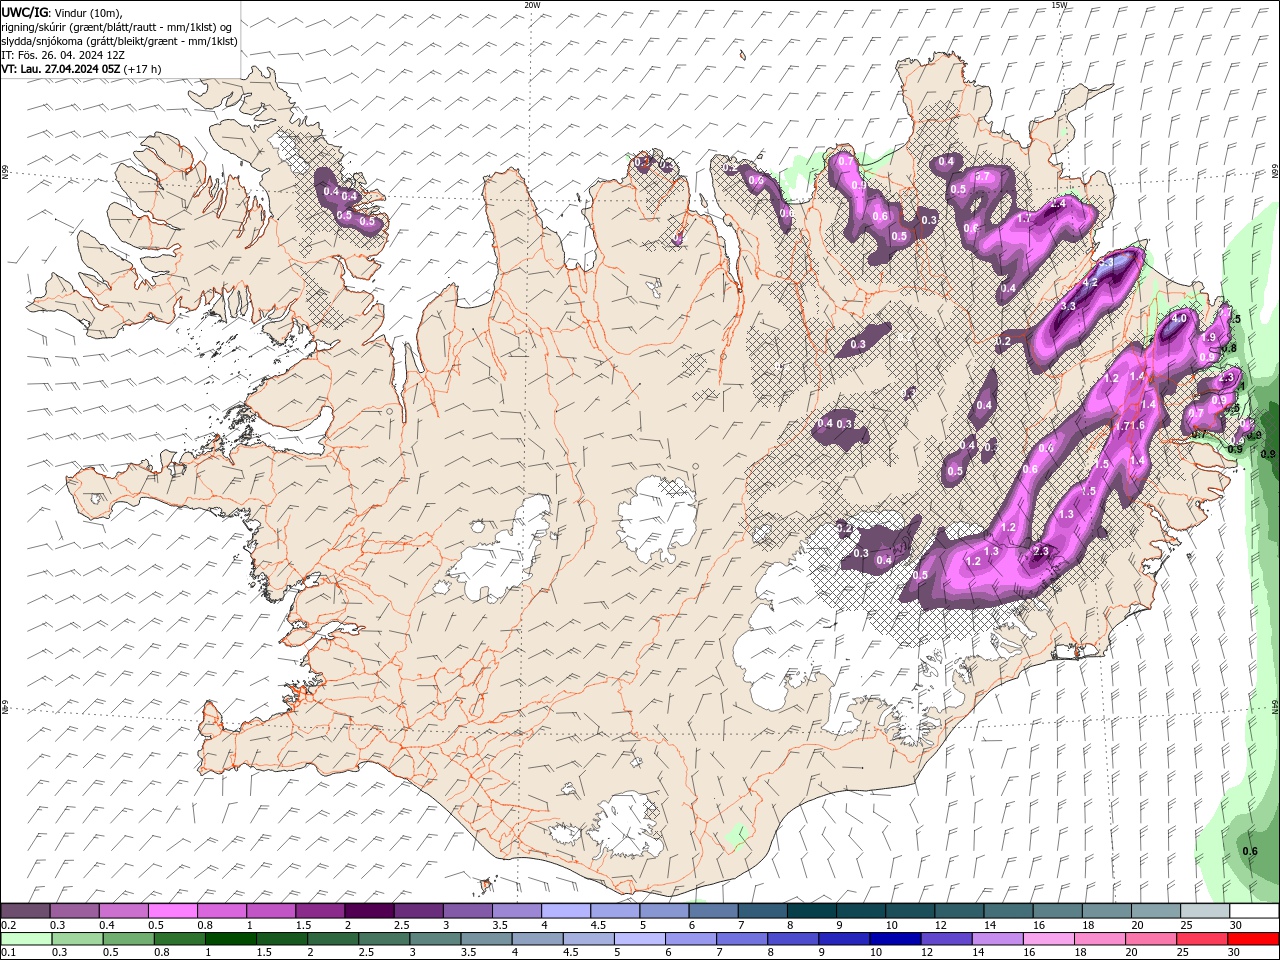Select the gray-green swatch labeled 3 in lower legend
This screenshot has height=960, width=1280.
click(x=434, y=939)
